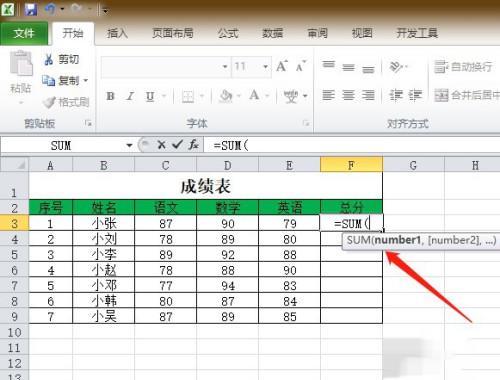
Task: Open the font size dropdown
Action: pyautogui.click(x=265, y=67)
